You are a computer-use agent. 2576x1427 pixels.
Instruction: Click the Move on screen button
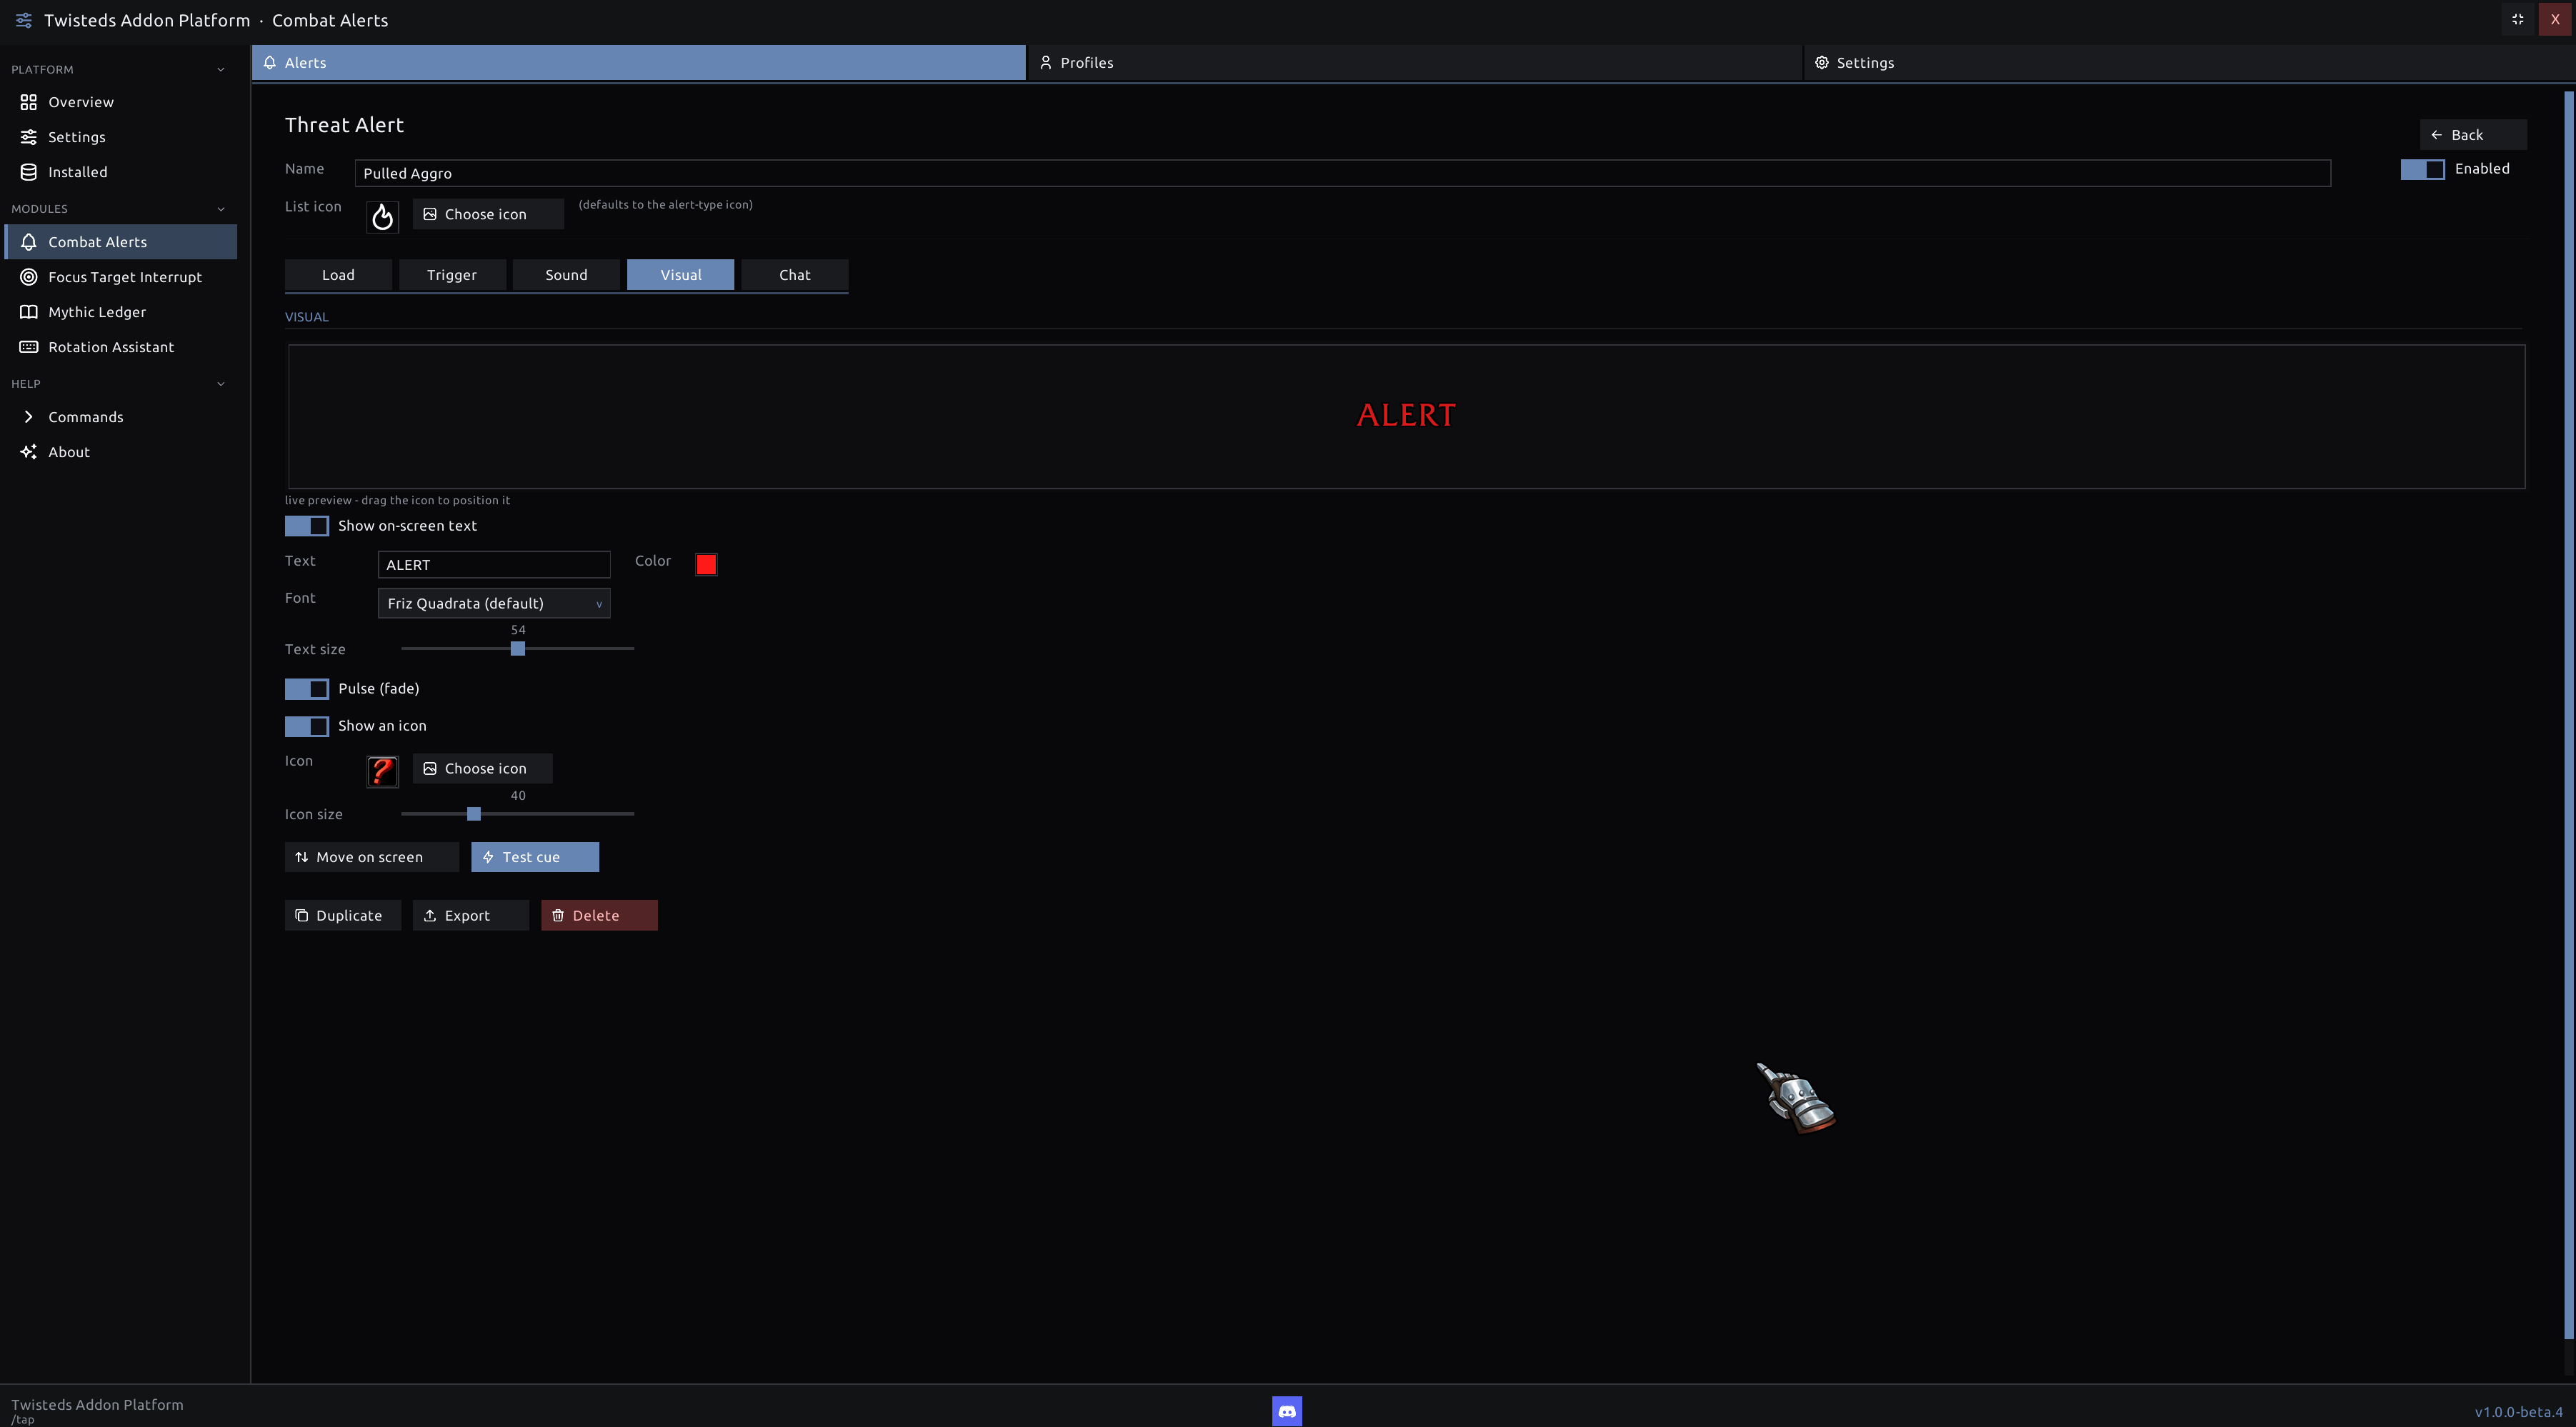point(371,857)
